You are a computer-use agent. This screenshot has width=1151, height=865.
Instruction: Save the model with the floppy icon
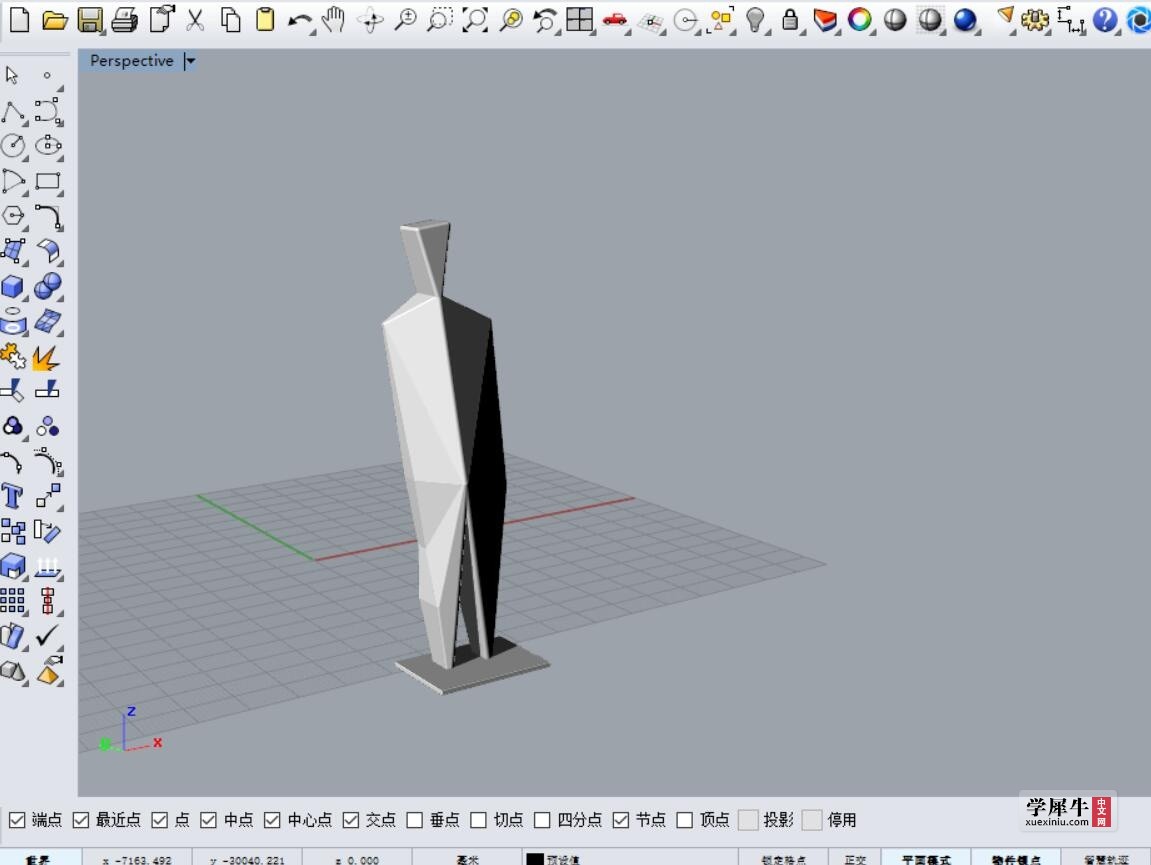[90, 20]
